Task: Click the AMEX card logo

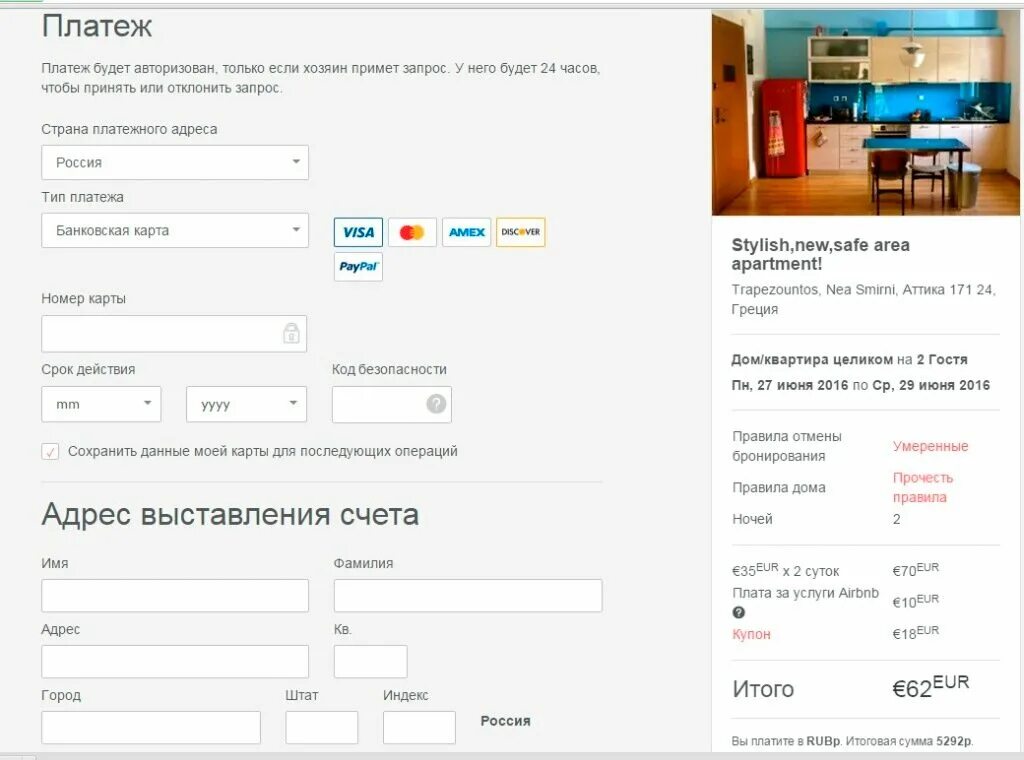Action: (x=466, y=232)
